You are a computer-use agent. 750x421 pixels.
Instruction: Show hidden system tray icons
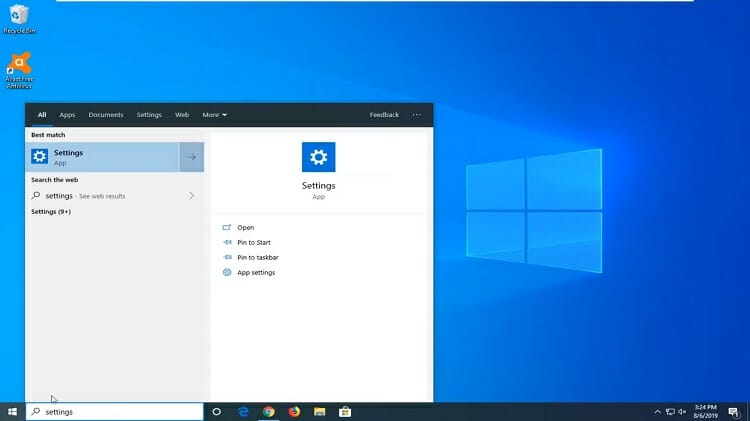tap(658, 412)
